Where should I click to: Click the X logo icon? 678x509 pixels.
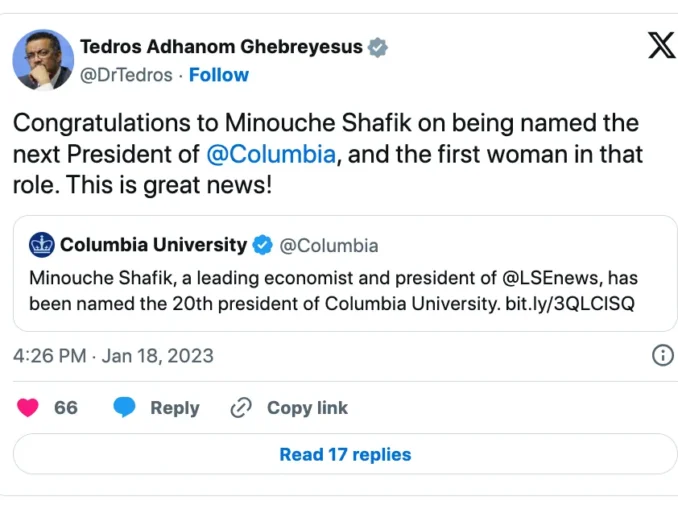[661, 46]
